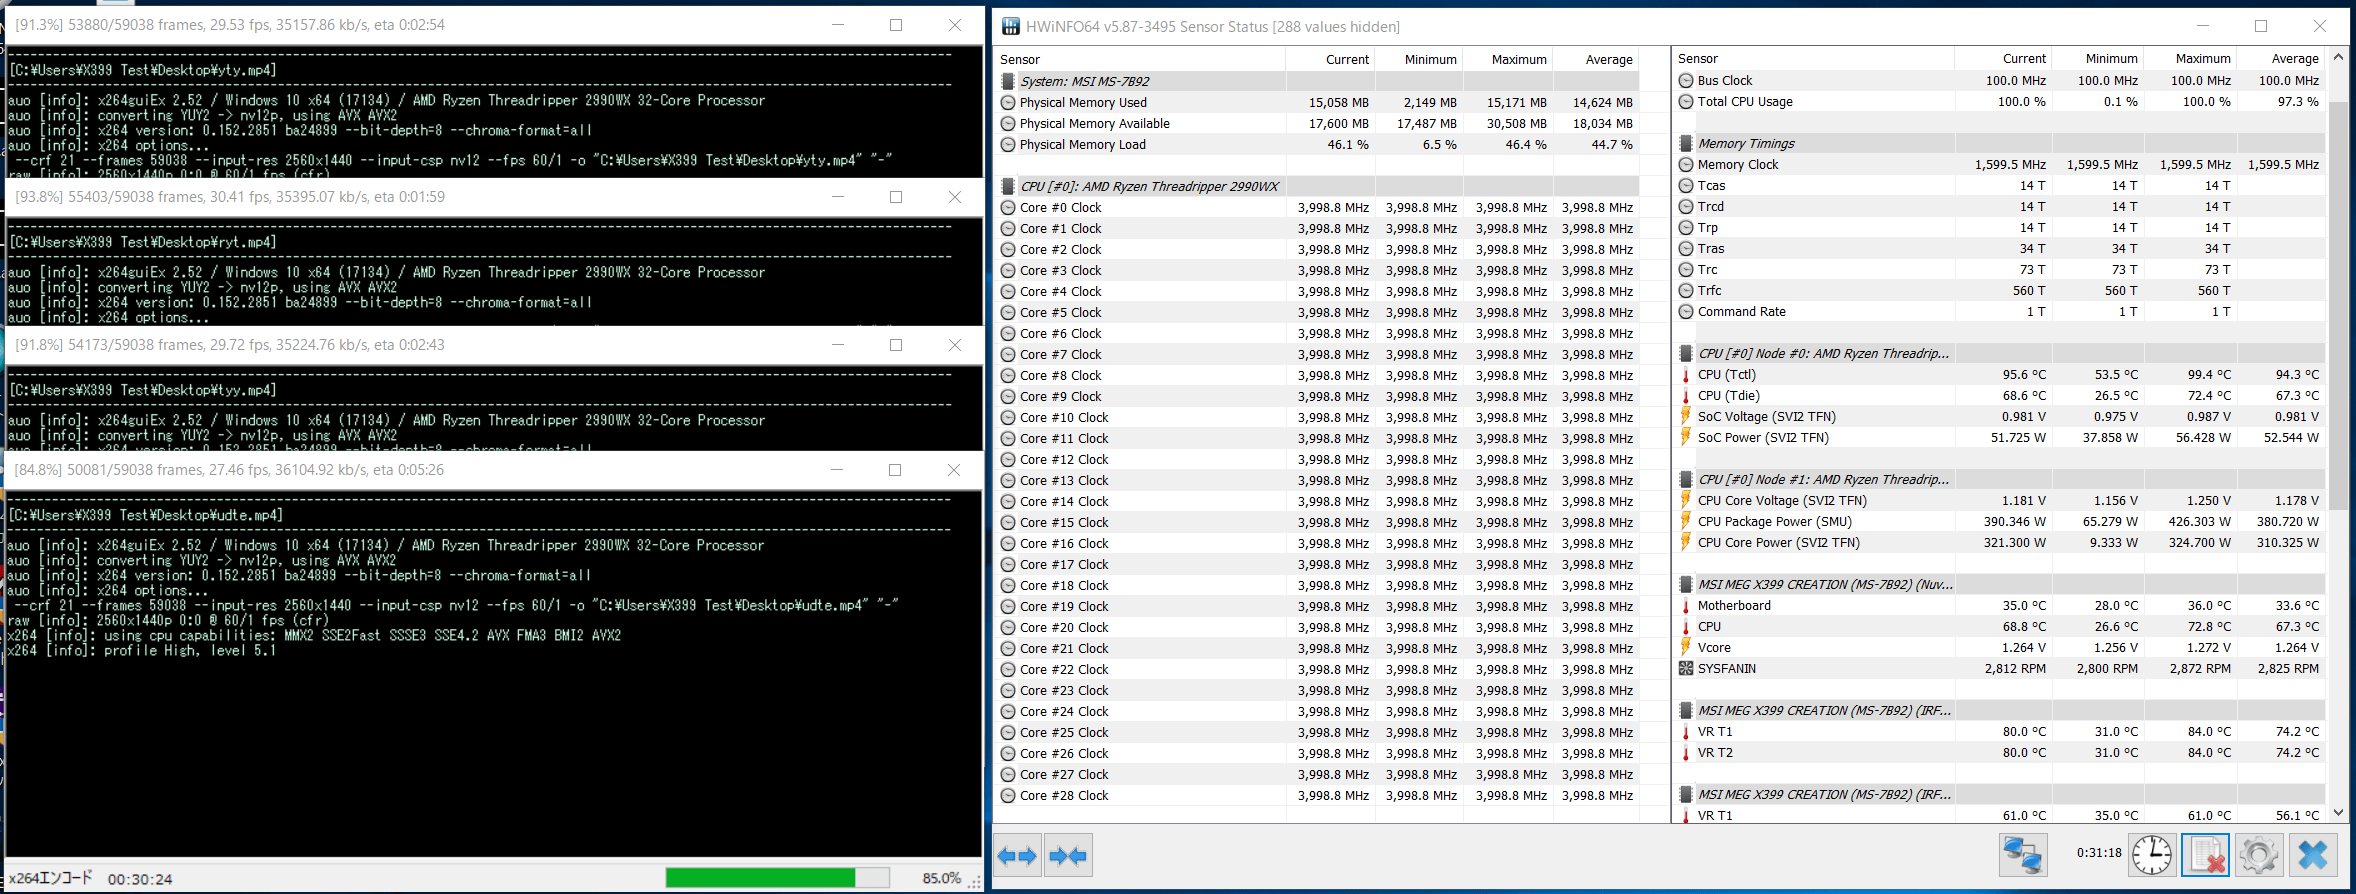Click the right pane scroll down arrow

(2338, 813)
